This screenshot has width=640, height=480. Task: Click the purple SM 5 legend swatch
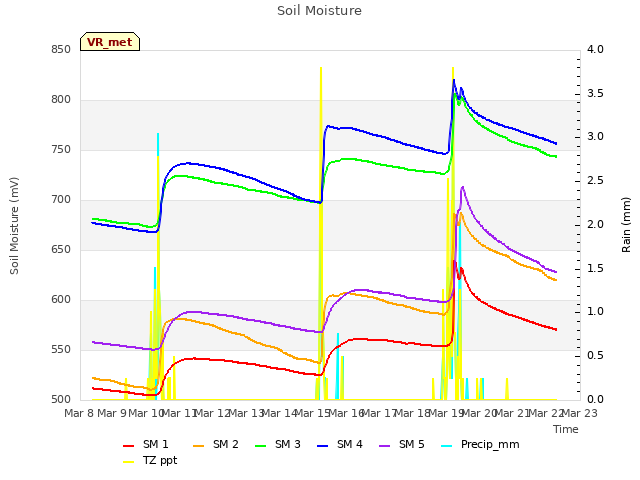tap(385, 446)
